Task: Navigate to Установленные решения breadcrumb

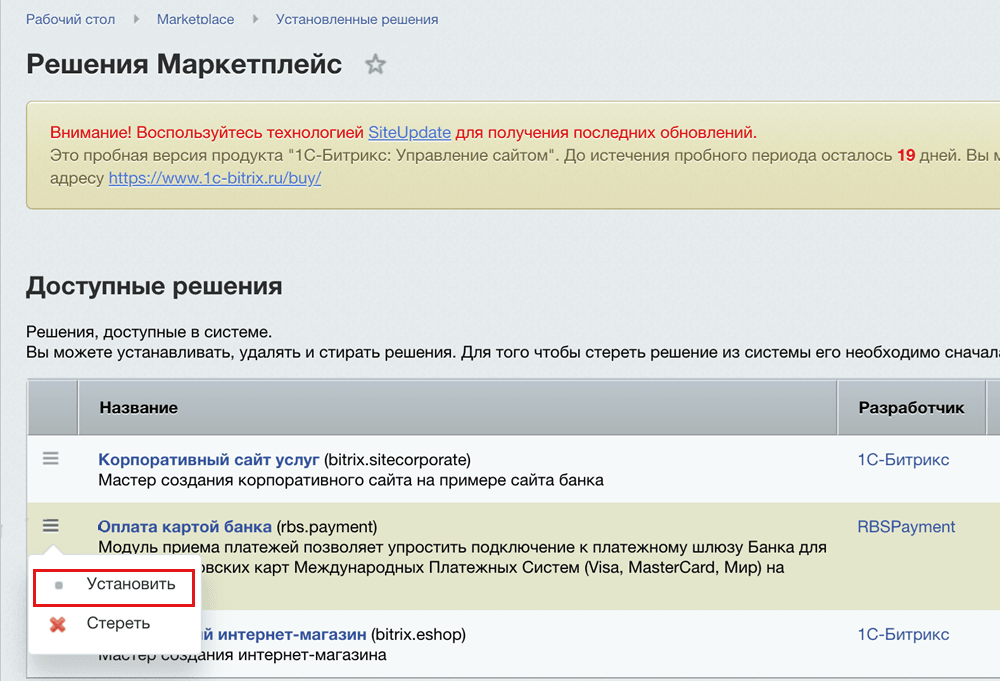Action: pos(357,19)
